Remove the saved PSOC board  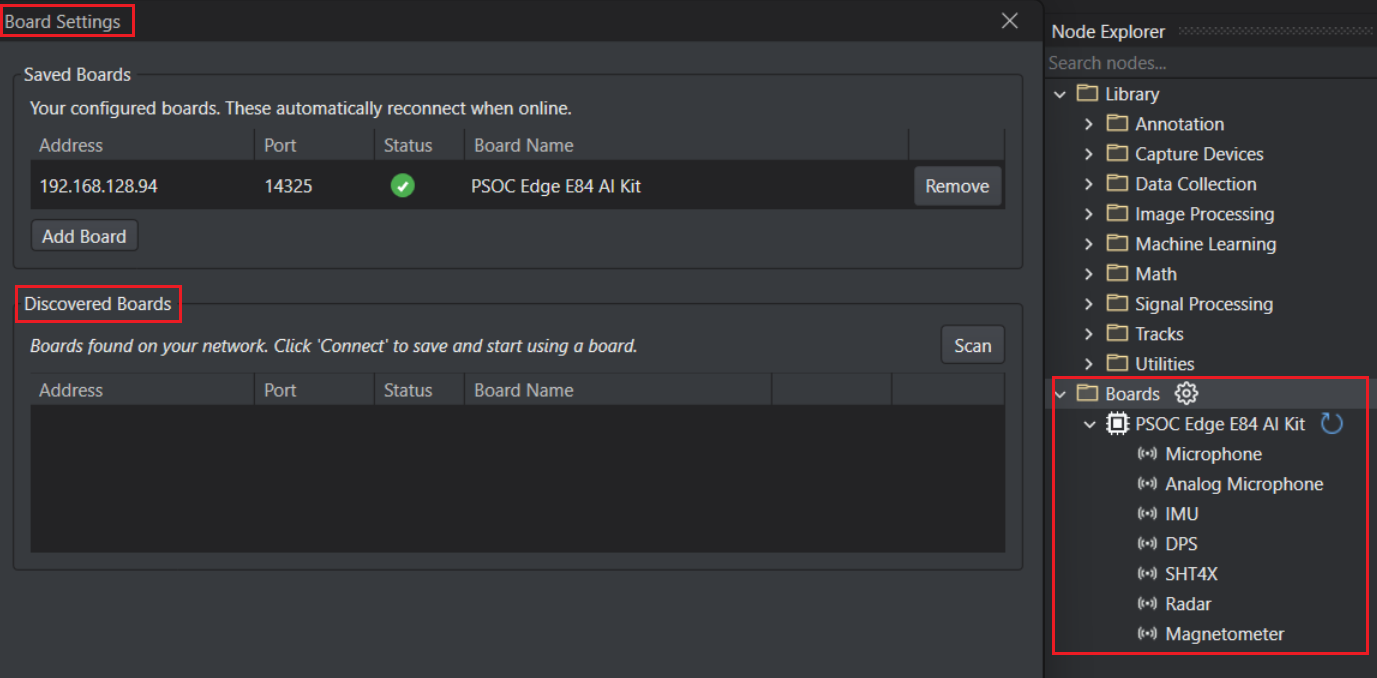(x=957, y=186)
